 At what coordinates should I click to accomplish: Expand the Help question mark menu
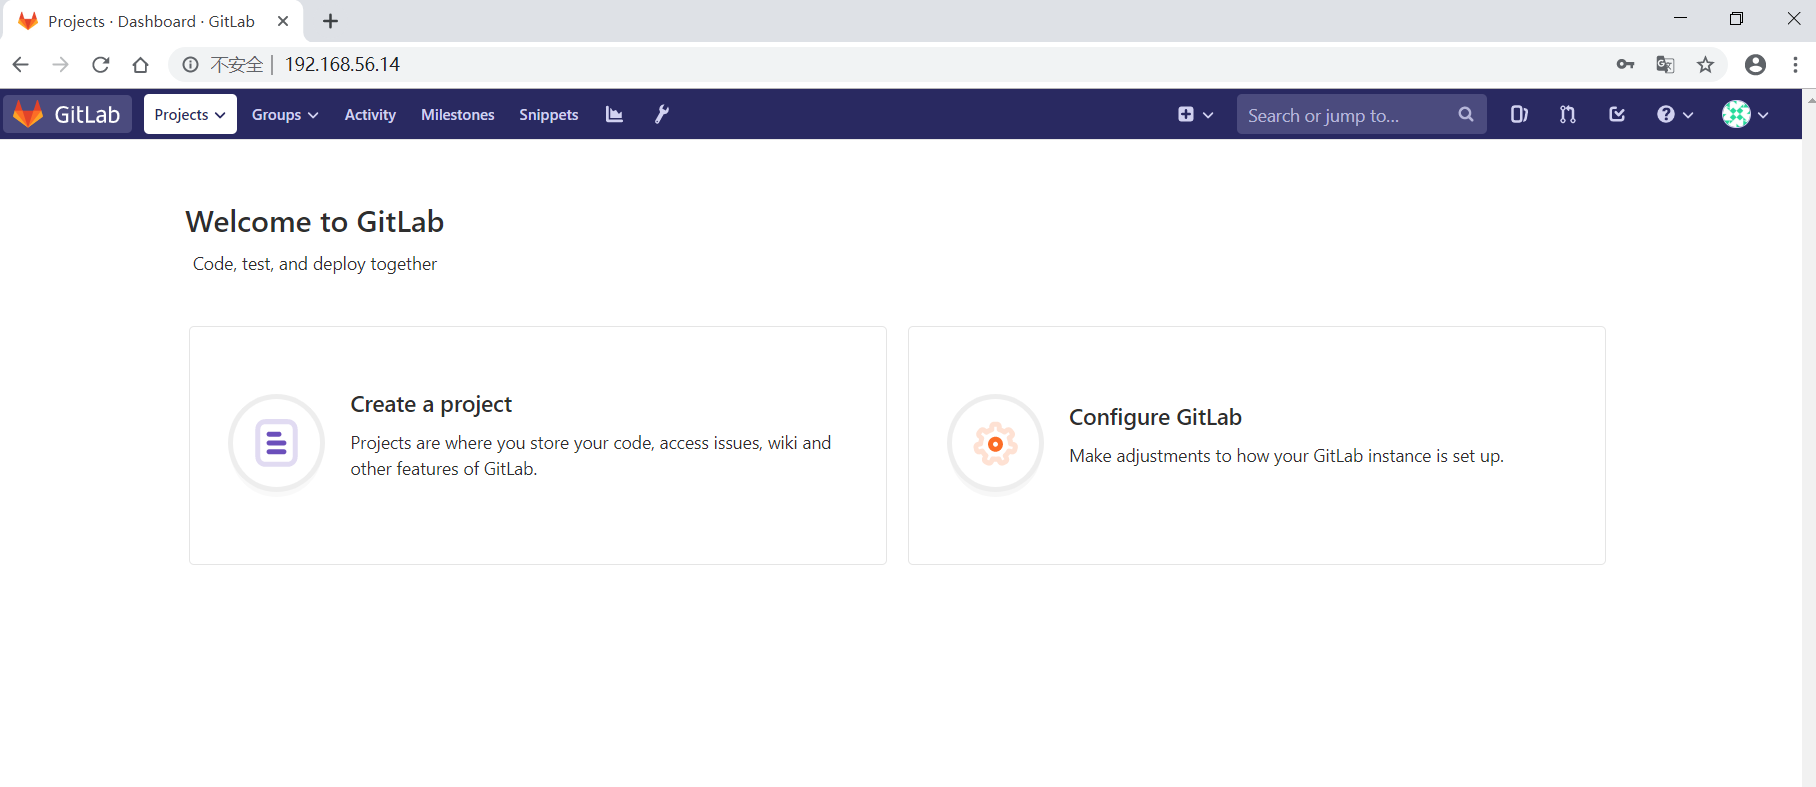1675,114
